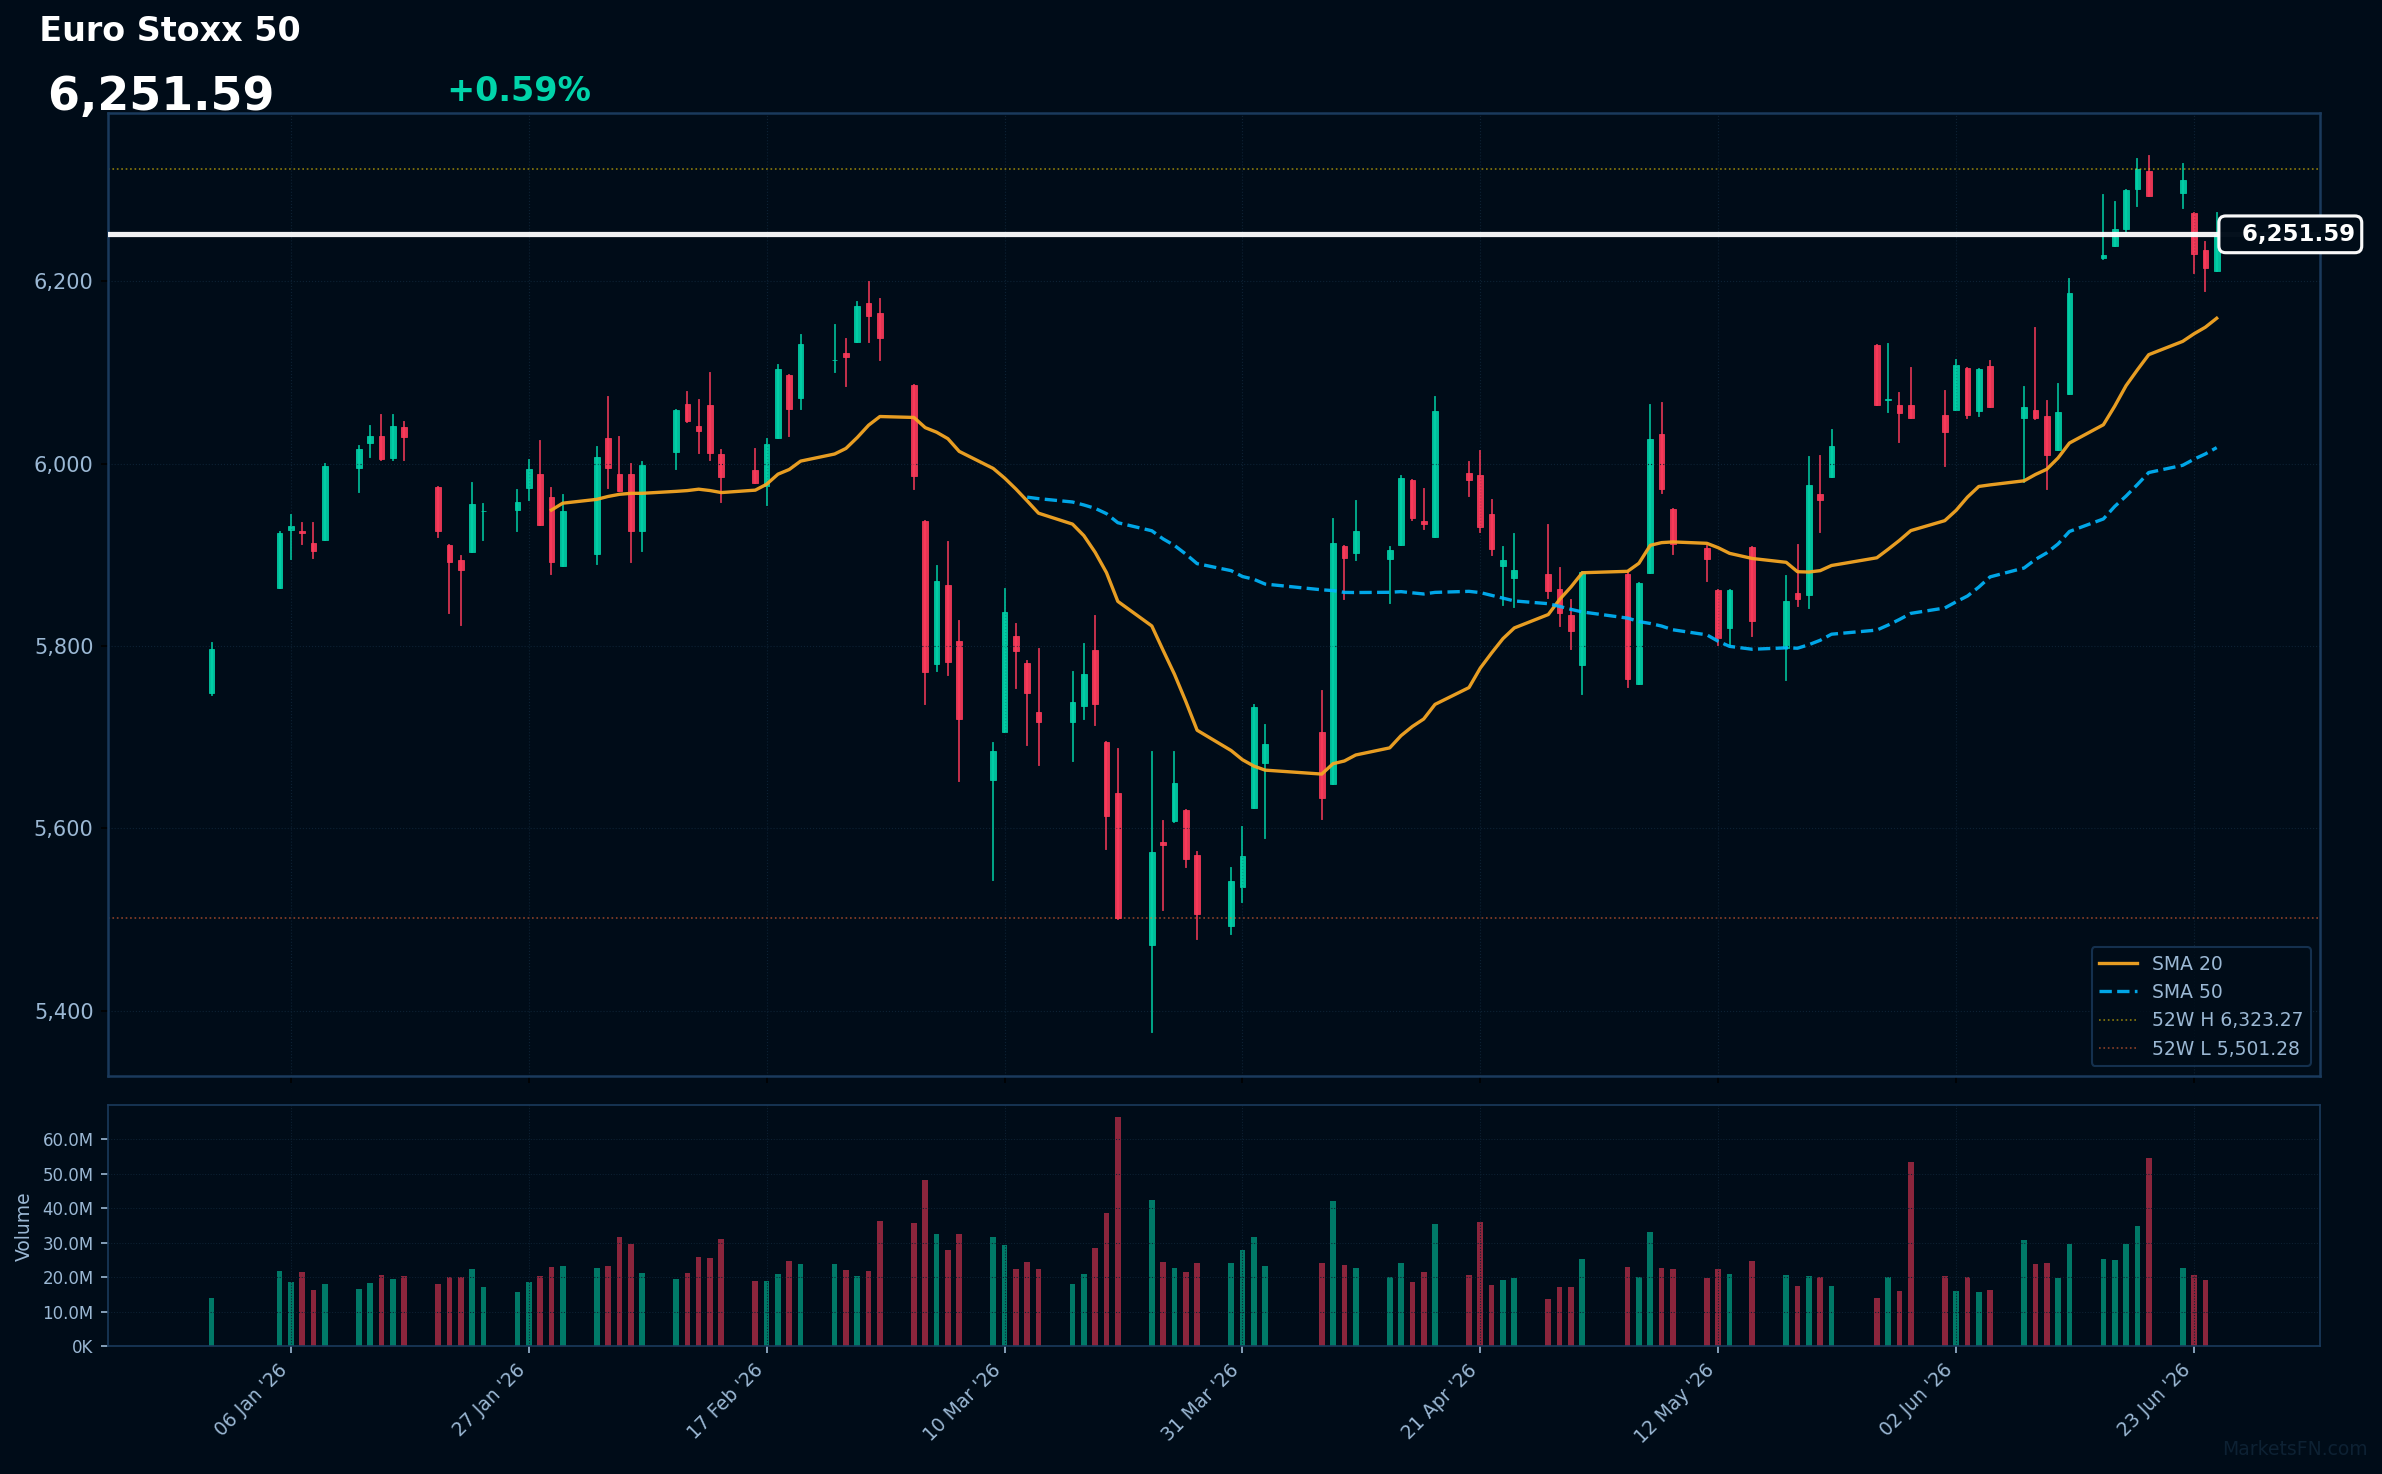
Task: Click the 10.0M volume axis label
Action: (68, 1312)
